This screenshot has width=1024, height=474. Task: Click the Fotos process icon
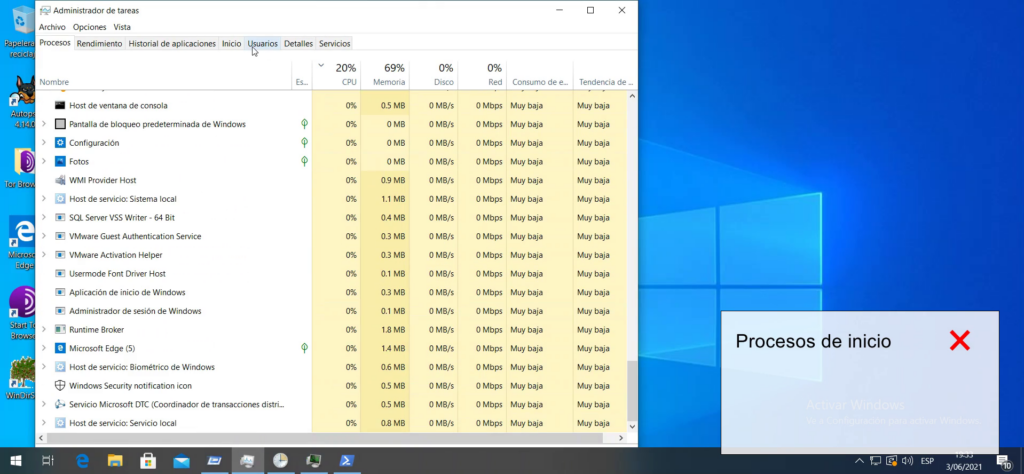click(x=60, y=161)
